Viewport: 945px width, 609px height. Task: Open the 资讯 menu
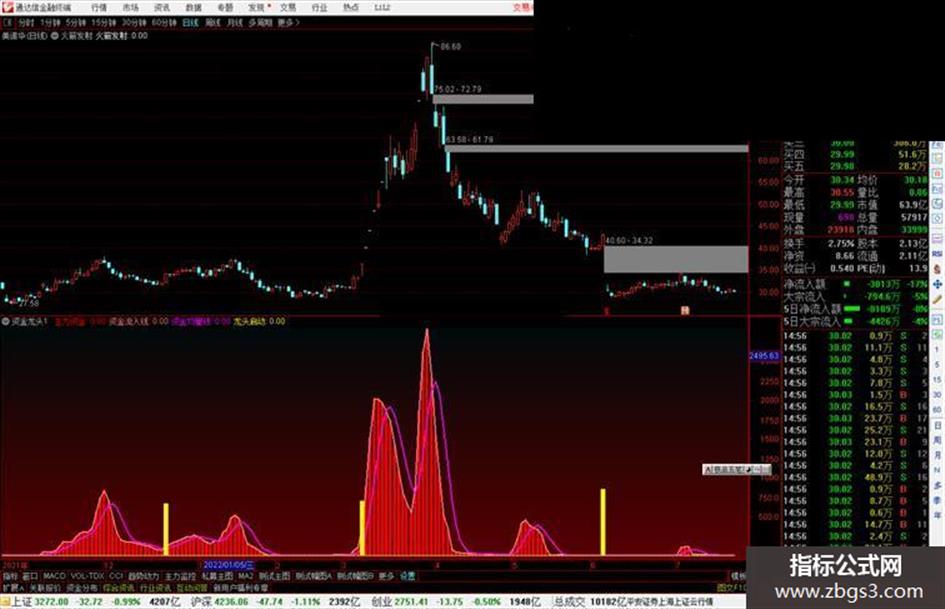point(162,7)
